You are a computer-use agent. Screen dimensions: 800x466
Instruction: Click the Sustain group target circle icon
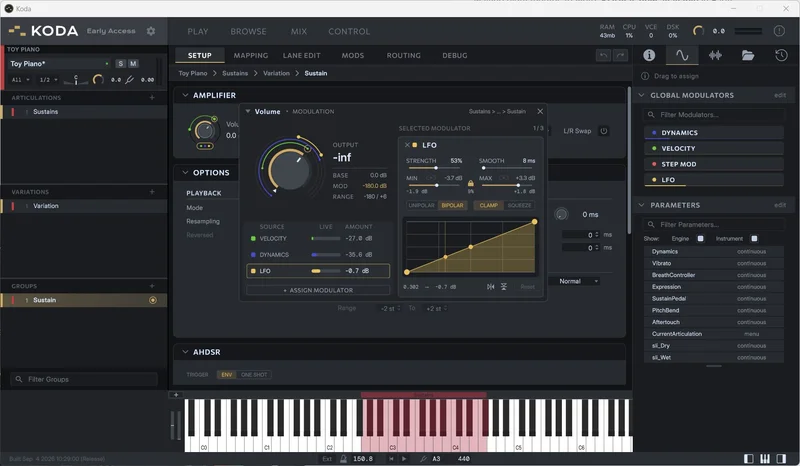[x=153, y=300]
